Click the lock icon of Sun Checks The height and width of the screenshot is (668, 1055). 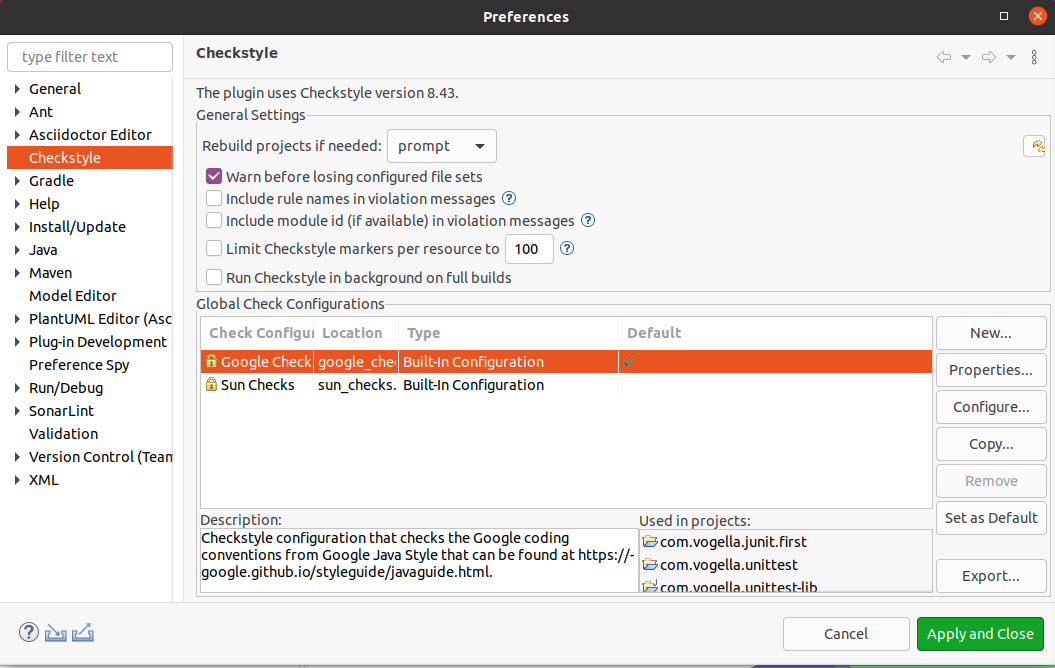tap(211, 384)
